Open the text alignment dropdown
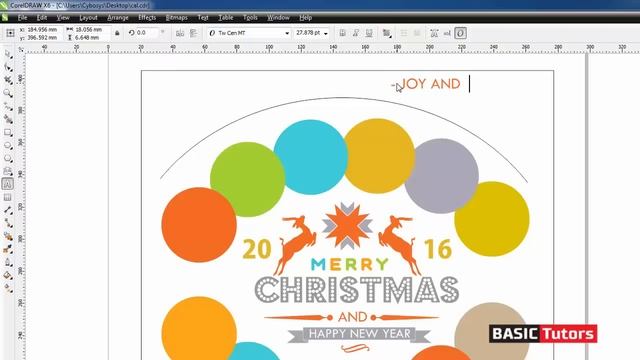 [387, 33]
